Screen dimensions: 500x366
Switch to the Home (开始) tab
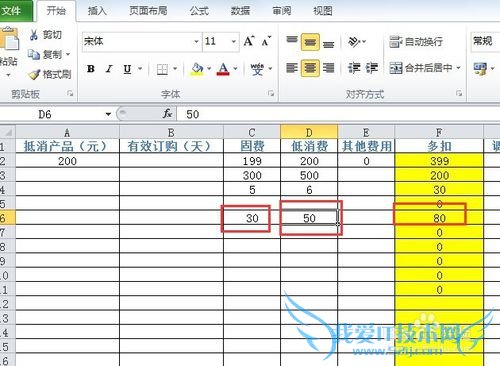pos(56,11)
